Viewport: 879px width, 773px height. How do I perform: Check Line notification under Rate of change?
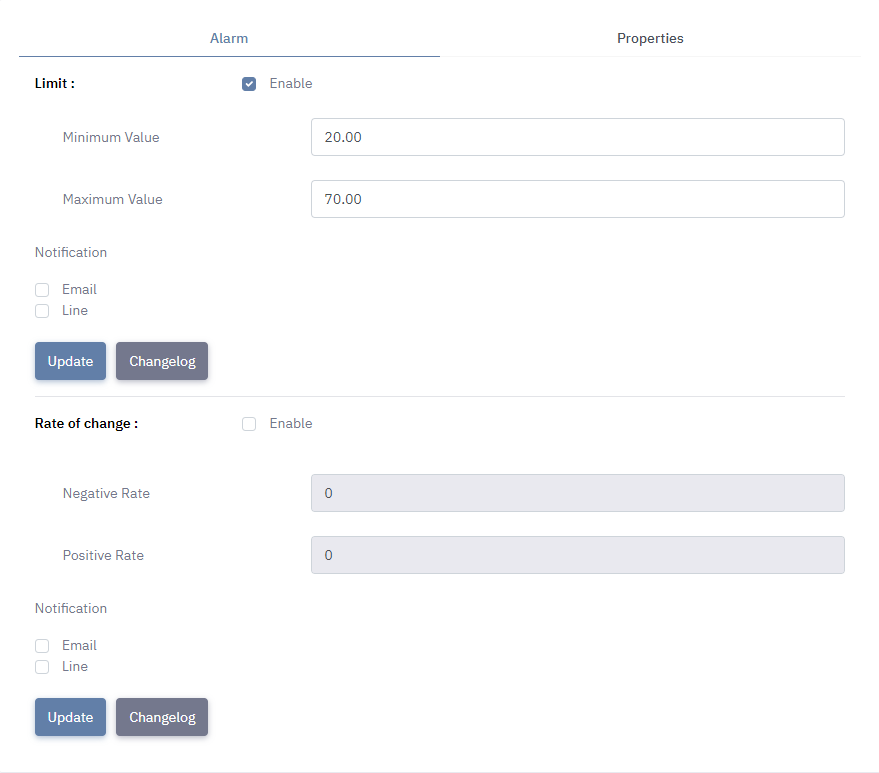(x=42, y=667)
